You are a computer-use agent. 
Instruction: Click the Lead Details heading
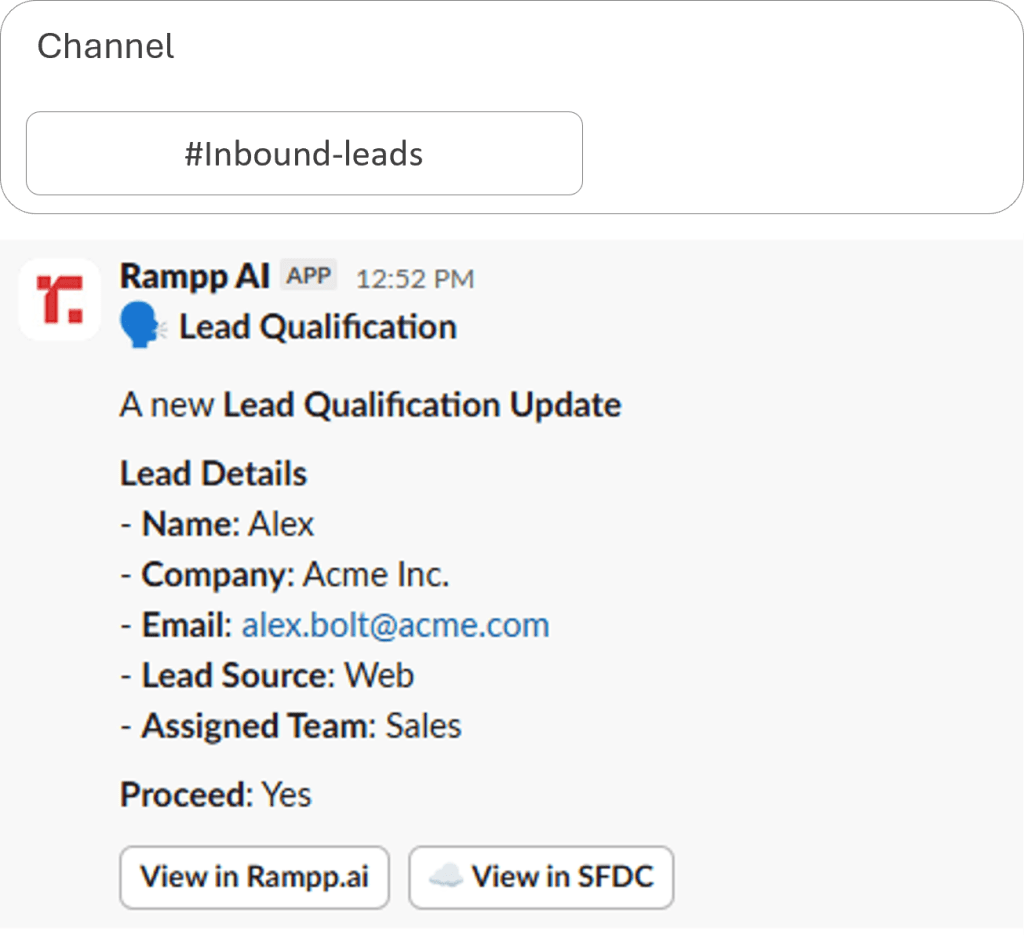click(214, 473)
